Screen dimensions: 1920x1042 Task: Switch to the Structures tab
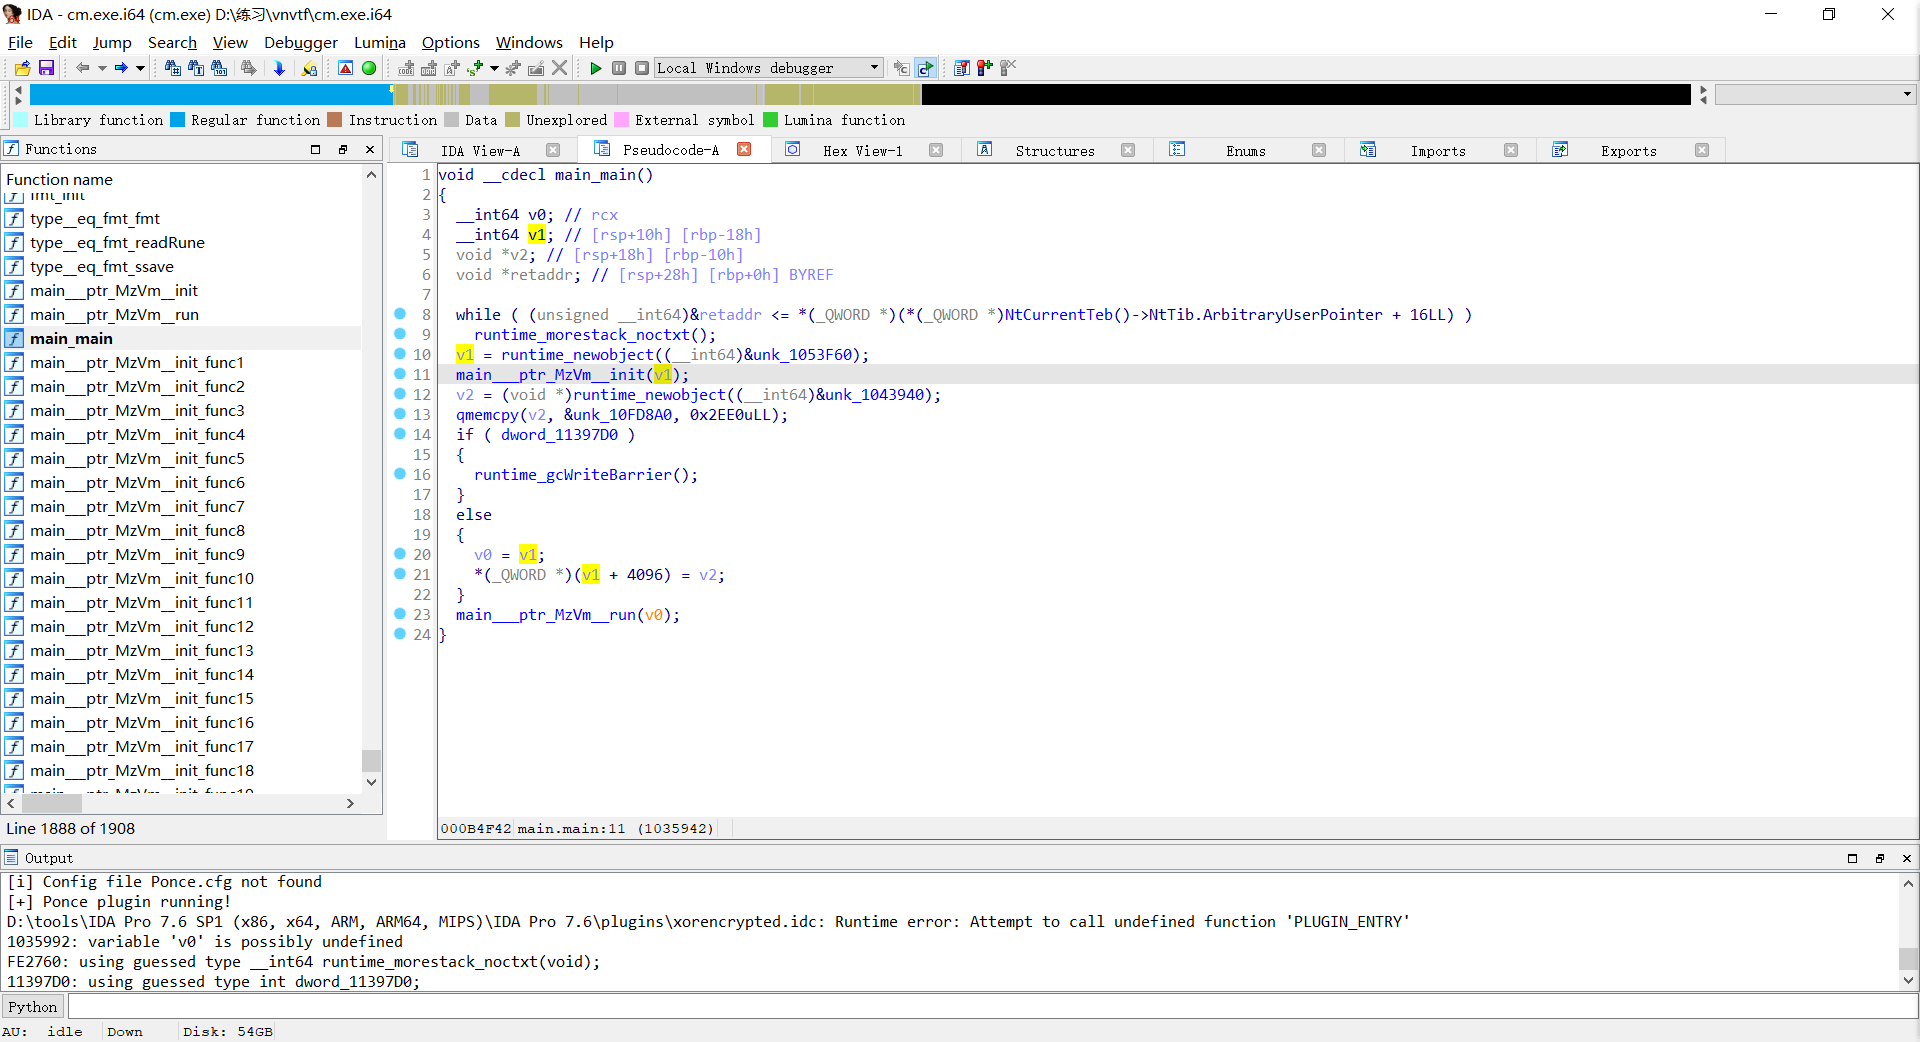tap(1055, 151)
